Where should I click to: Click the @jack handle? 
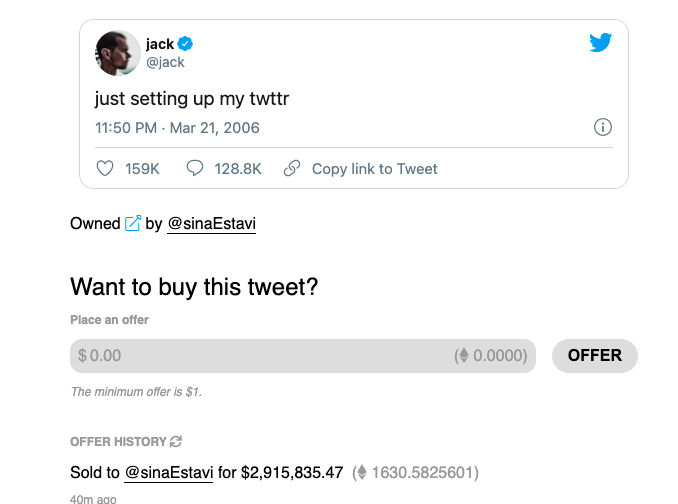[x=165, y=62]
